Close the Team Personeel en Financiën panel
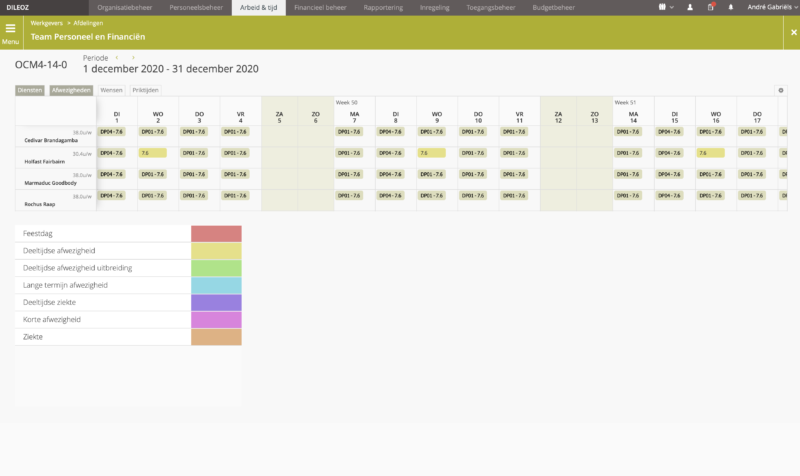 pyautogui.click(x=793, y=32)
